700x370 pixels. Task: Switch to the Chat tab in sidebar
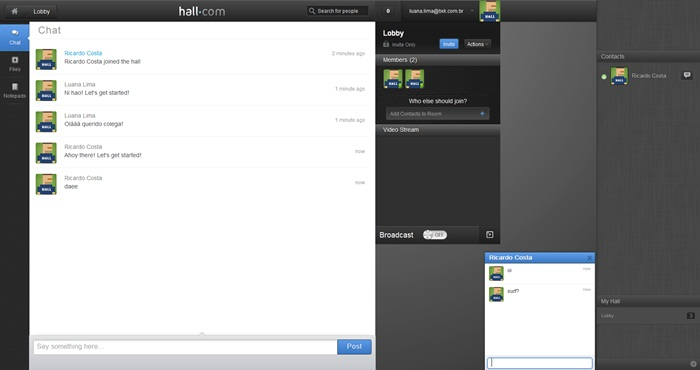point(15,37)
